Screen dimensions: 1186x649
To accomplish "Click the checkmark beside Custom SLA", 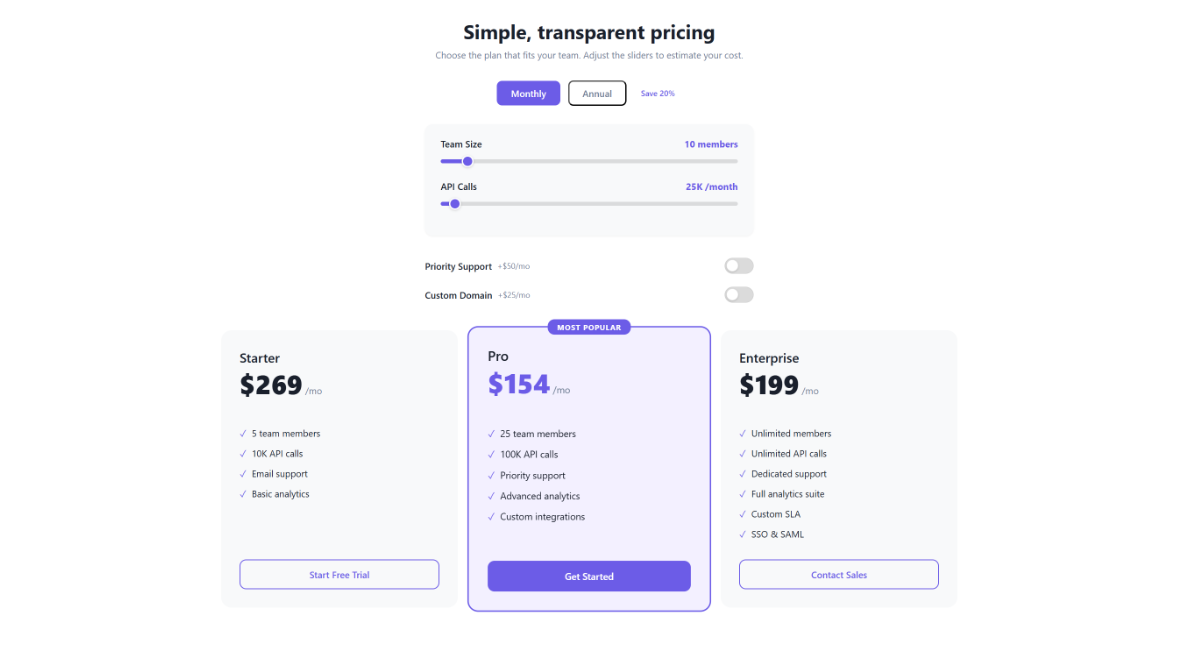I will tap(741, 514).
